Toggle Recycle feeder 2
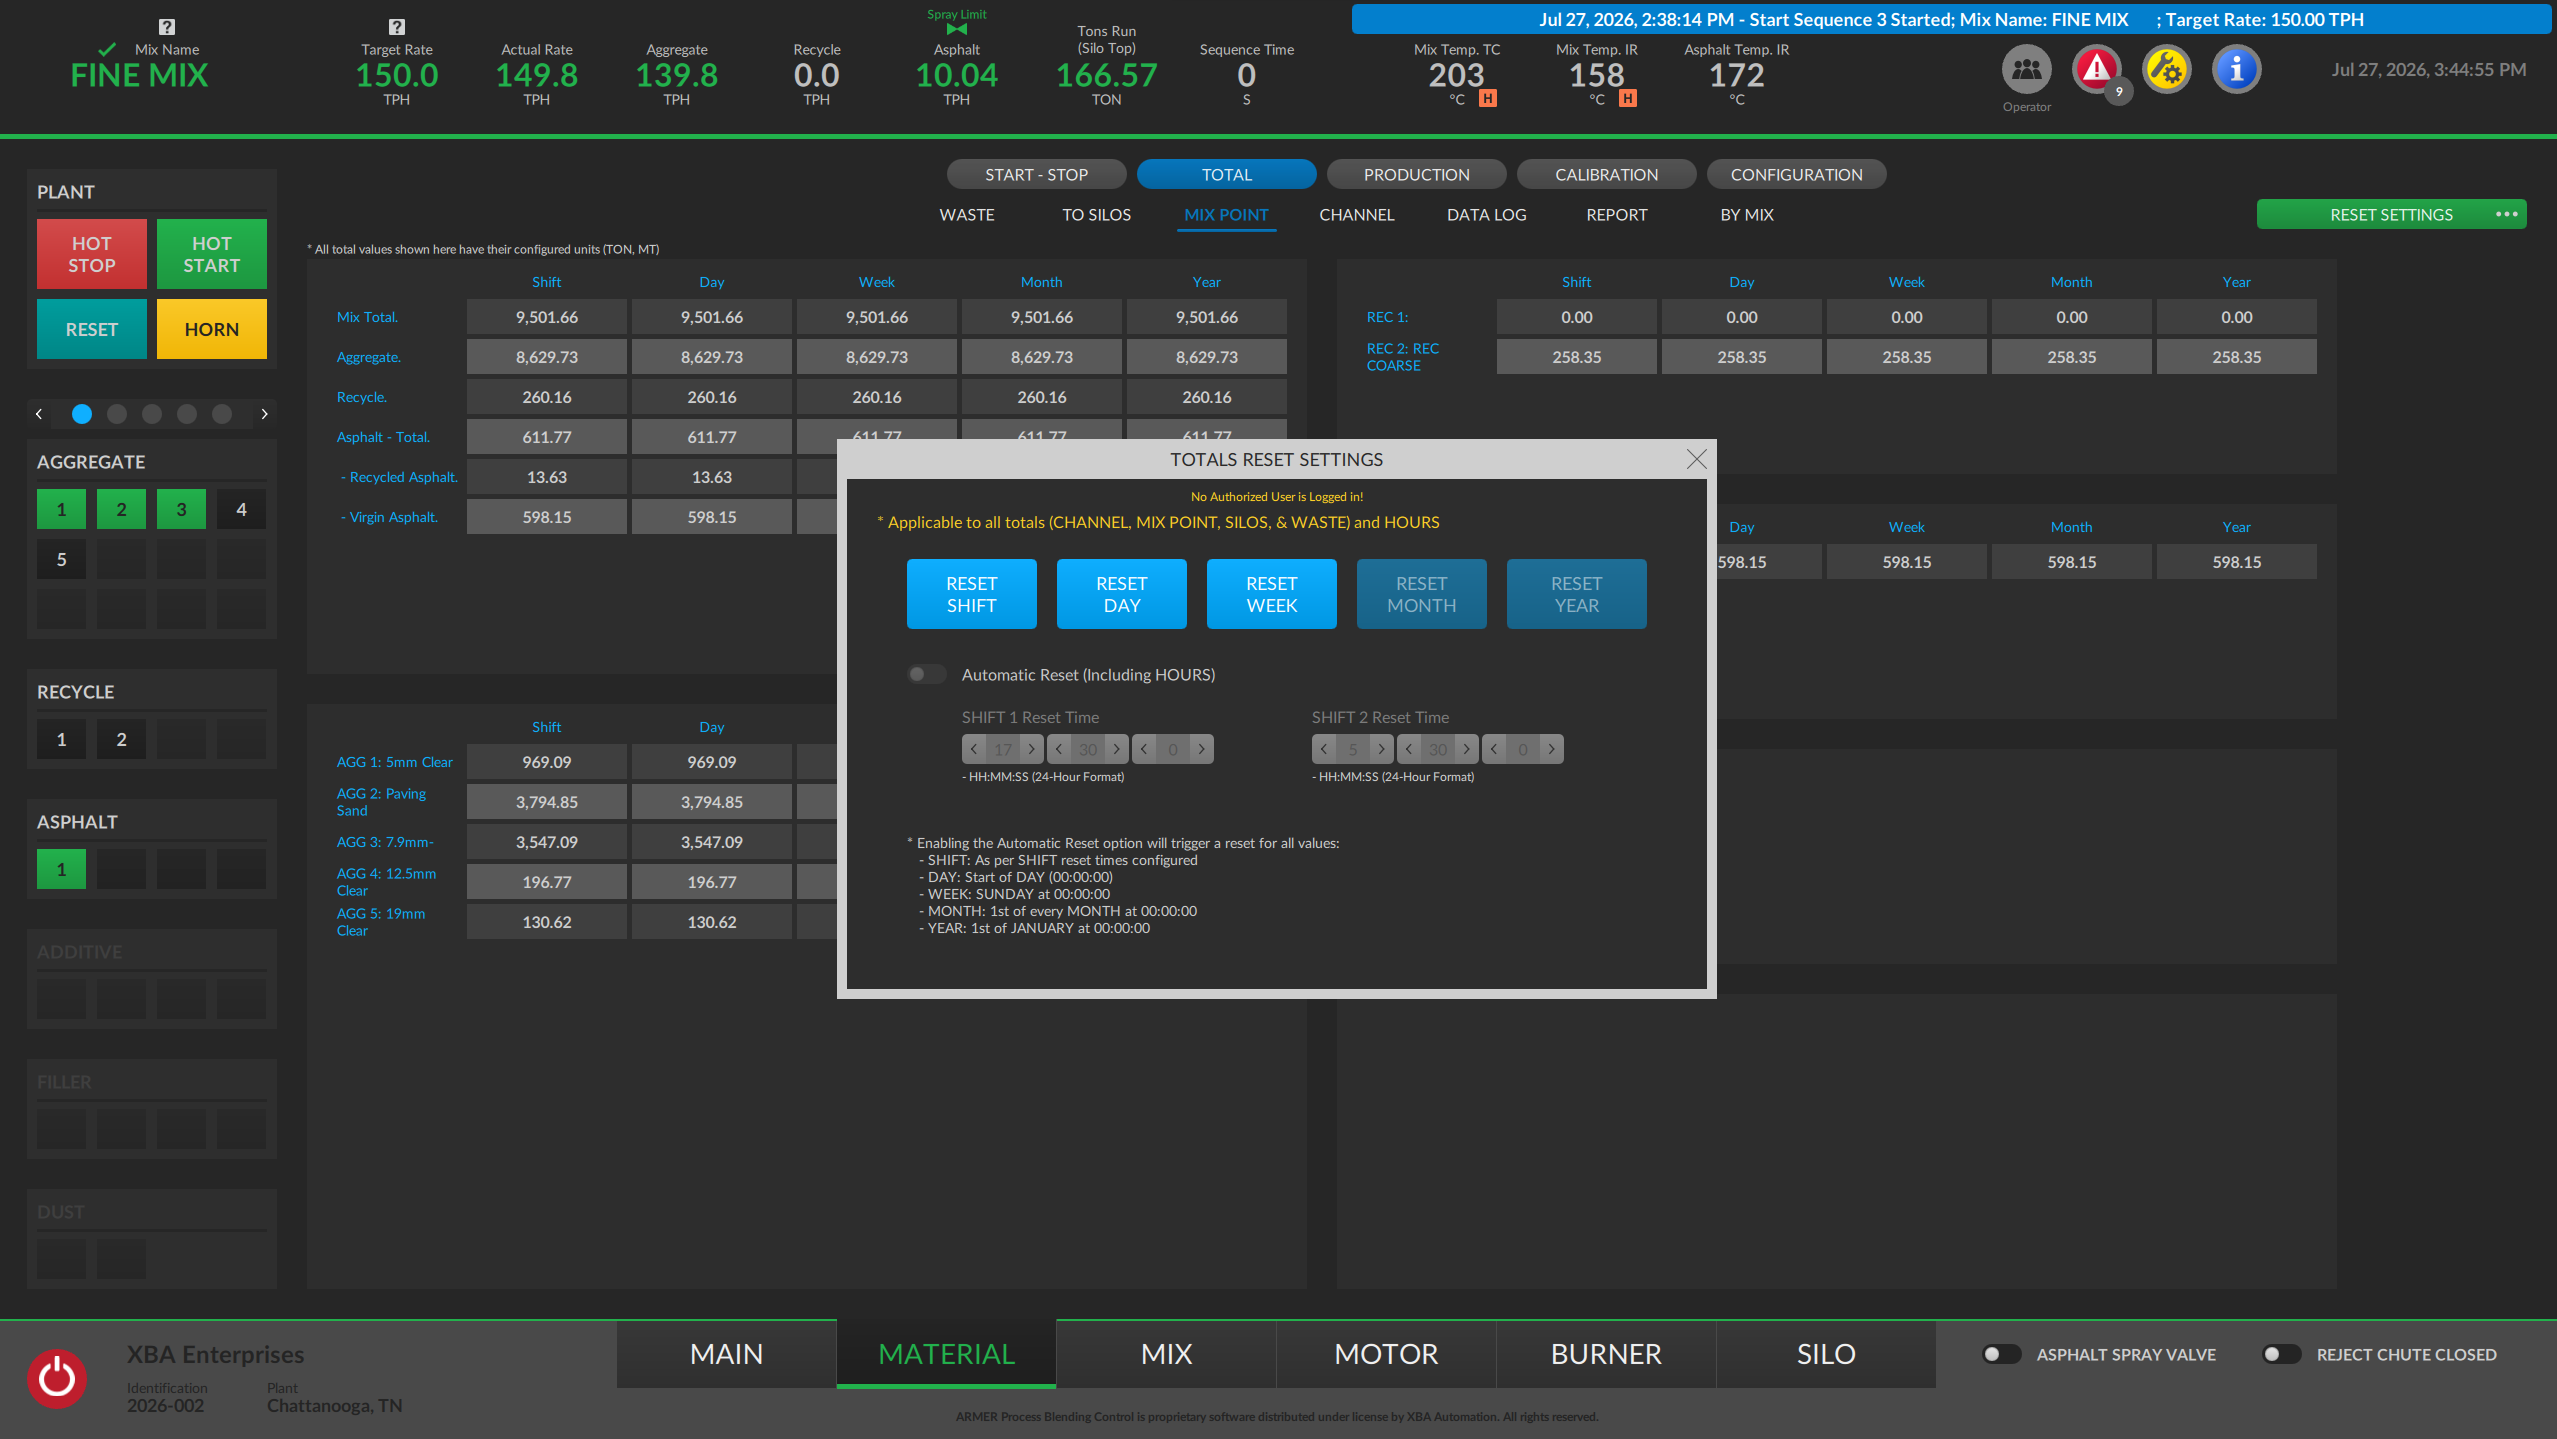 (x=122, y=739)
